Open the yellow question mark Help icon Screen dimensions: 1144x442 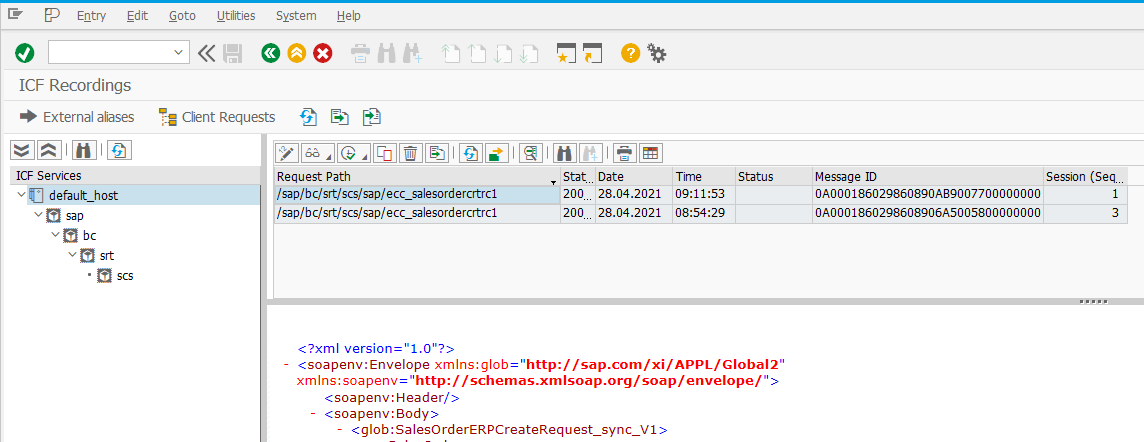pyautogui.click(x=630, y=53)
